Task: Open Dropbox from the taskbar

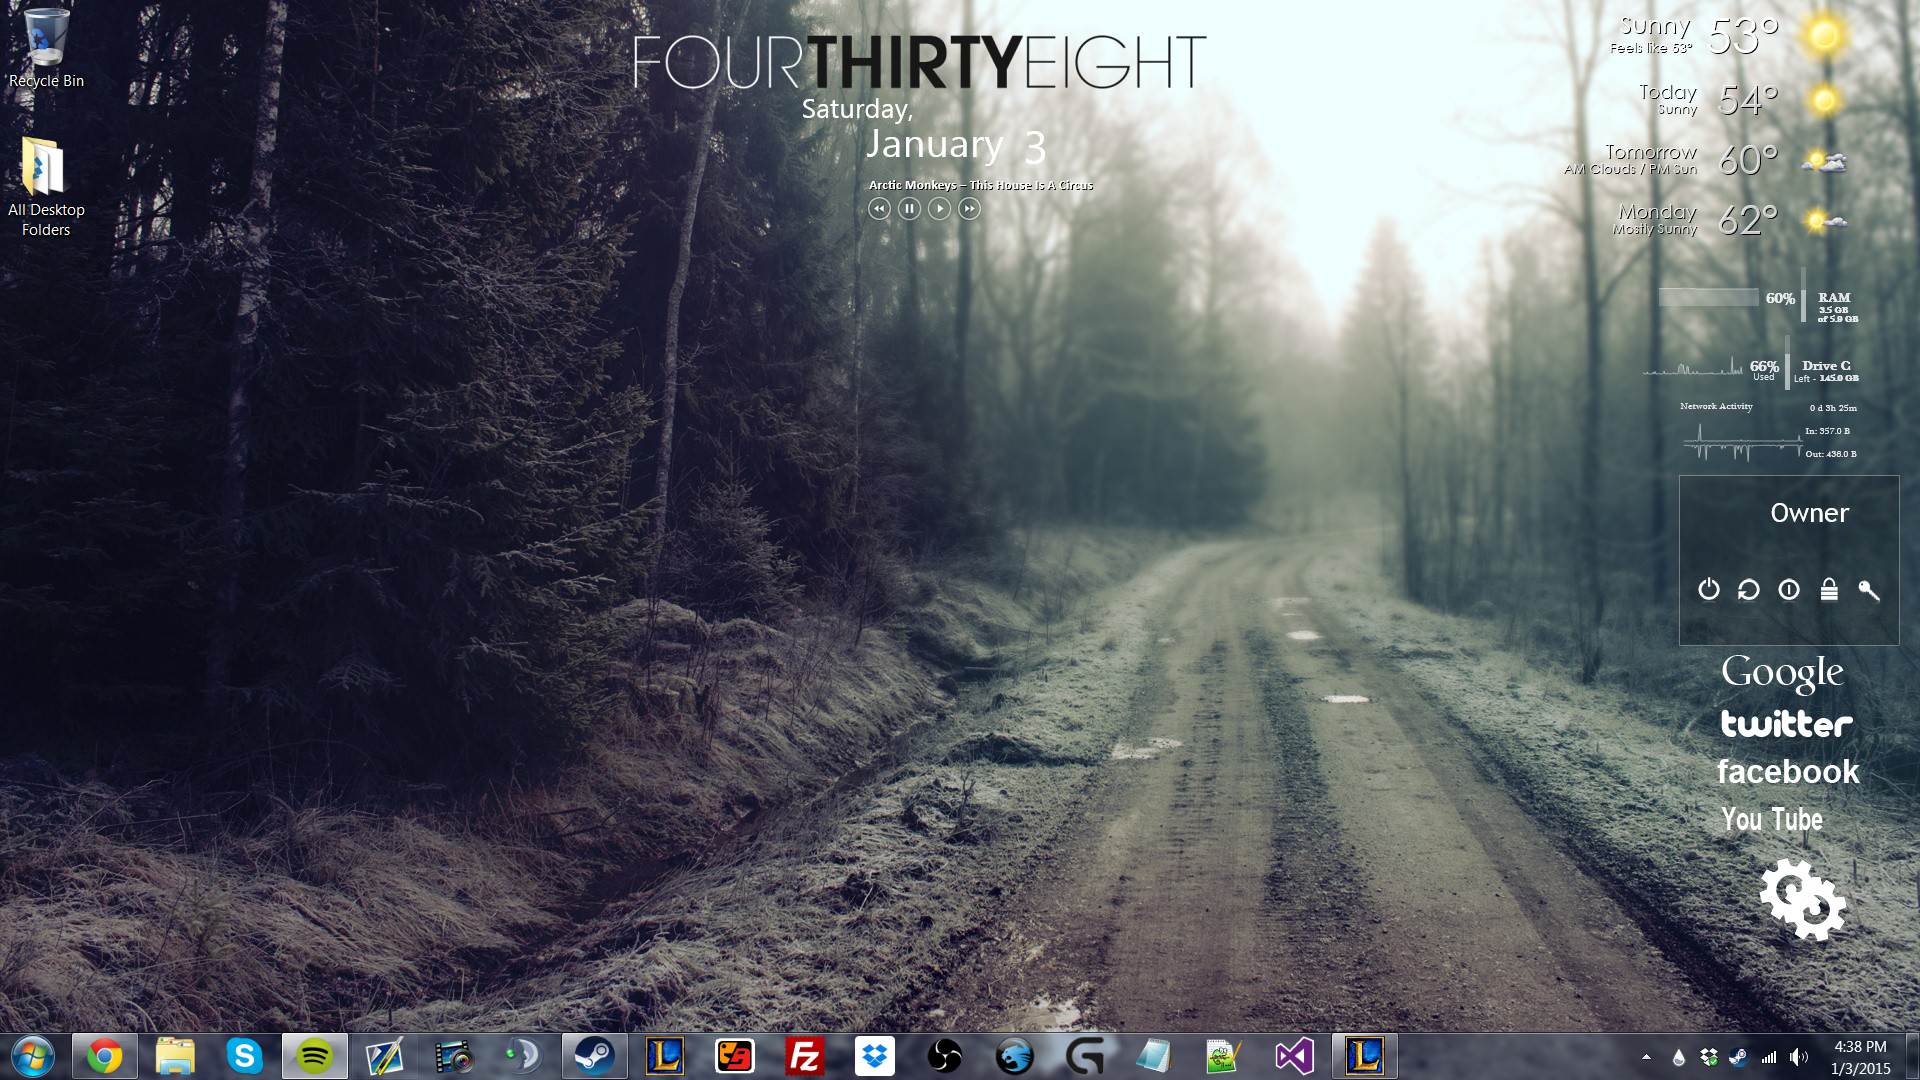Action: click(875, 1056)
